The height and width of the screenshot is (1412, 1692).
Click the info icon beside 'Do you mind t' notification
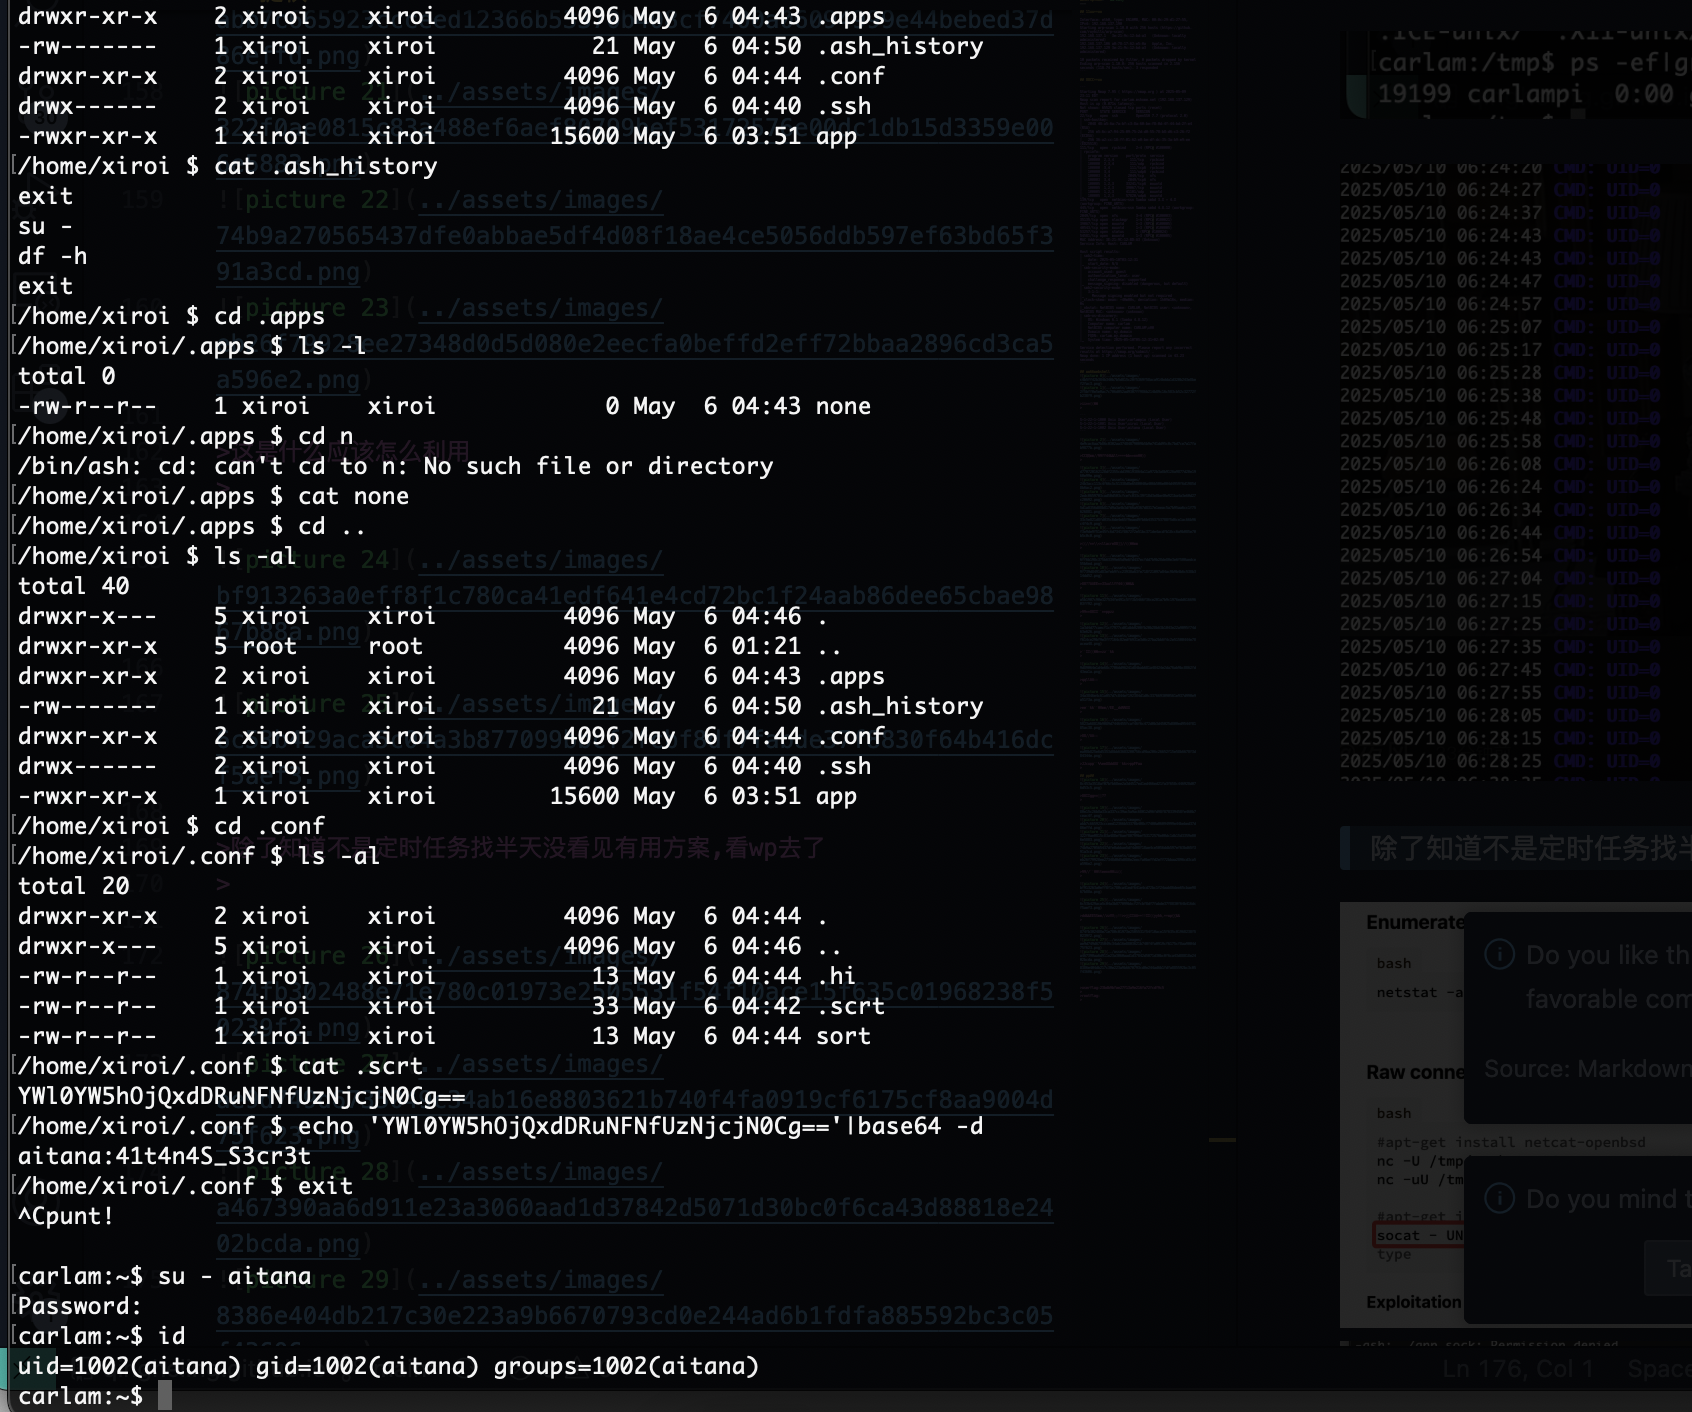tap(1499, 1198)
